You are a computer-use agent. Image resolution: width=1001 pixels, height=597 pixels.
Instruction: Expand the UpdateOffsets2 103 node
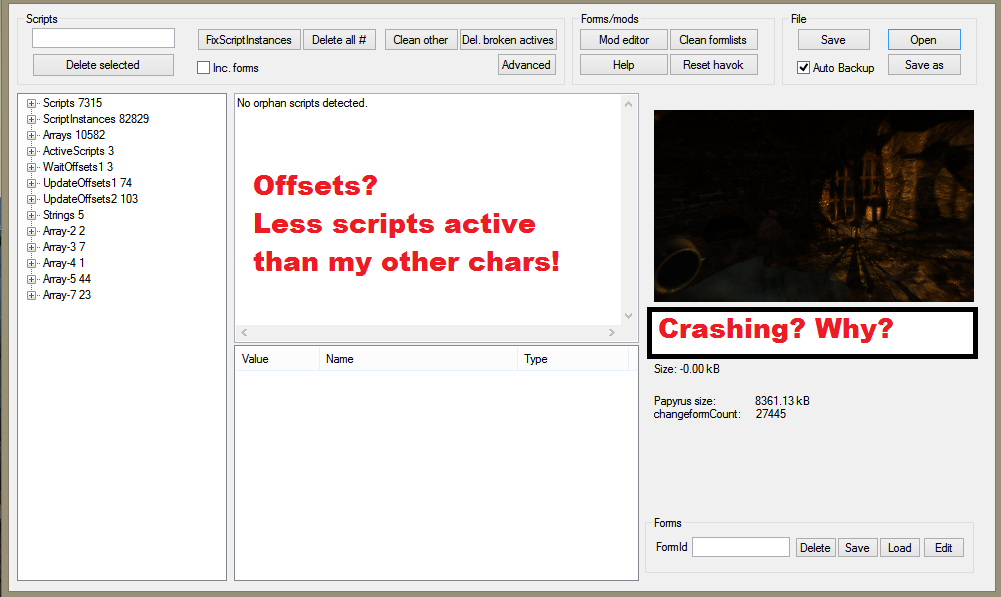tap(31, 199)
